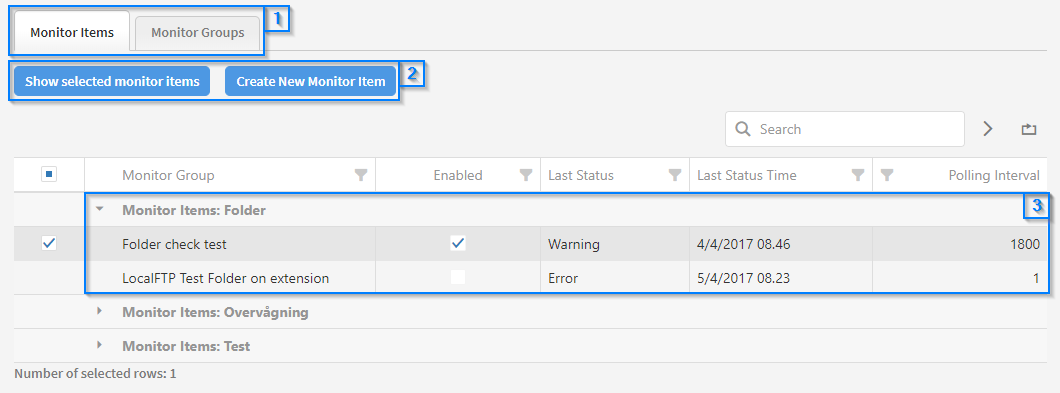Screen dimensions: 1060x393
Task: Click the Create New Monitor Item button
Action: click(310, 81)
